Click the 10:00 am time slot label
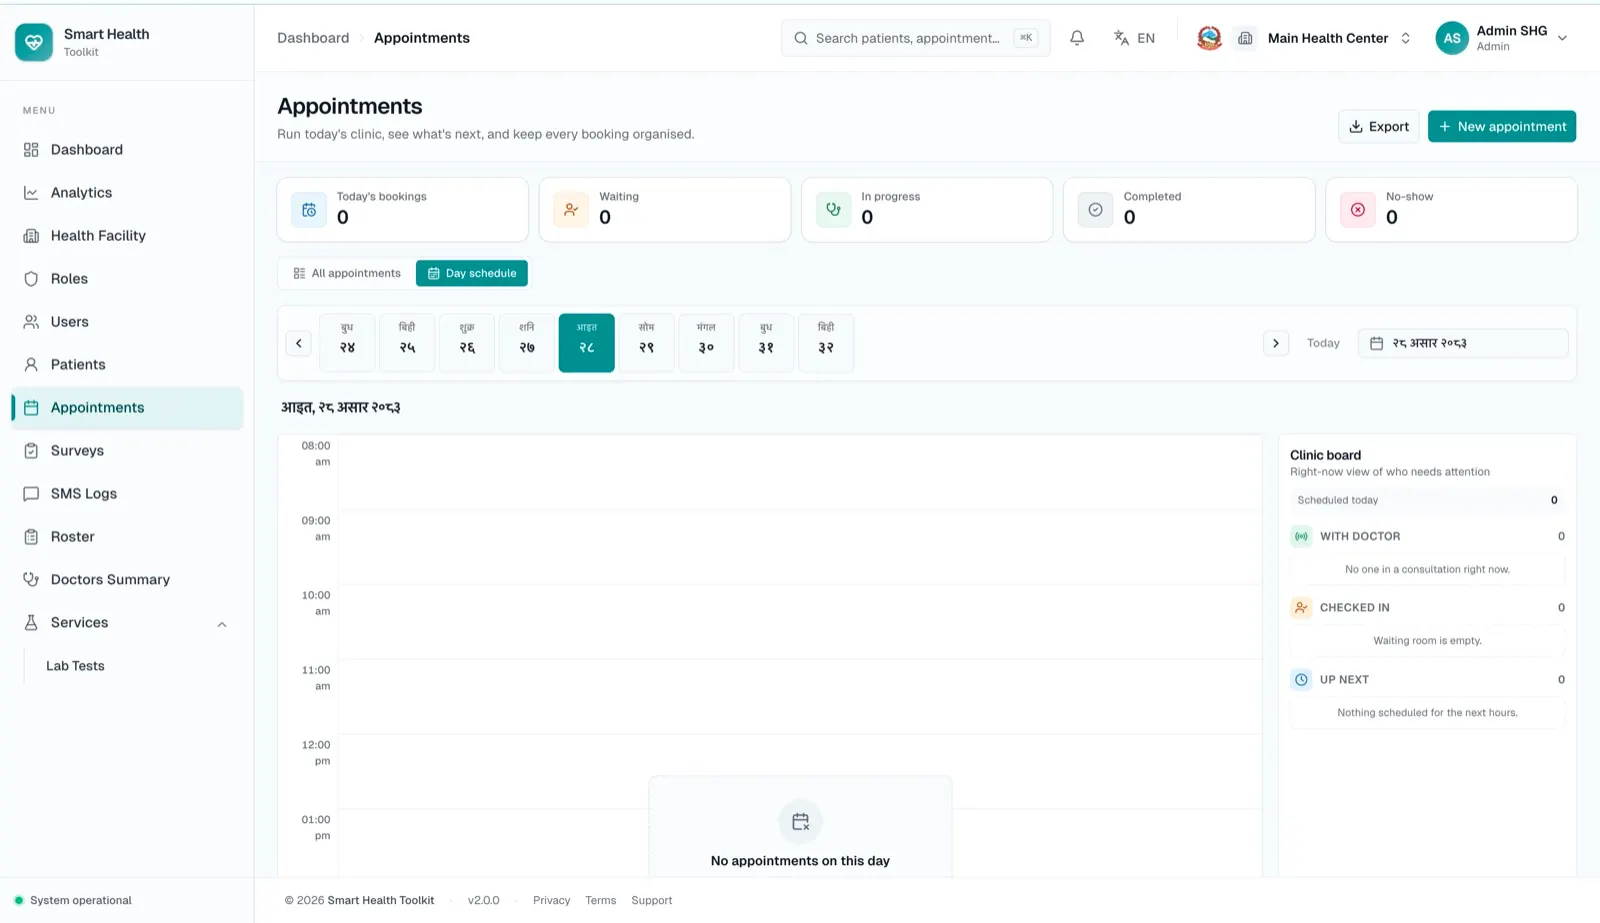Screen dimensions: 1600x923 [x=316, y=603]
